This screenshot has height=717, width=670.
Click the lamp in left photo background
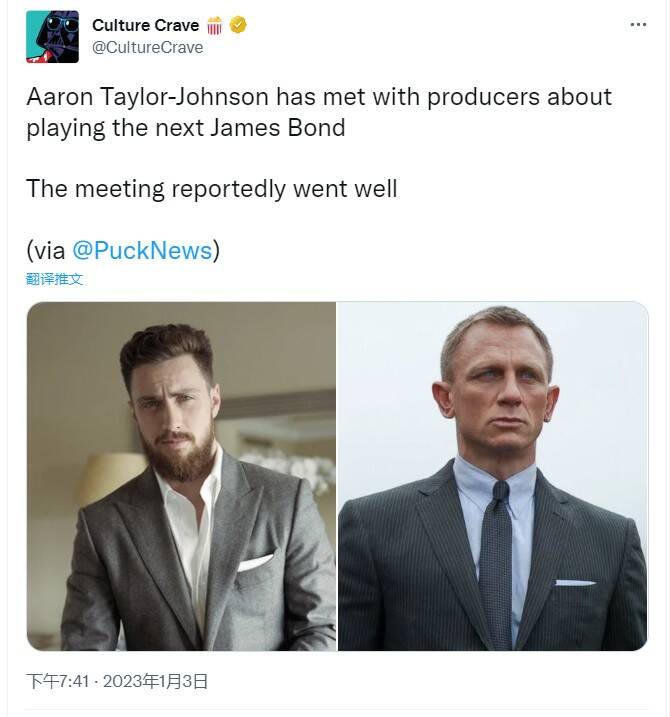tap(110, 478)
